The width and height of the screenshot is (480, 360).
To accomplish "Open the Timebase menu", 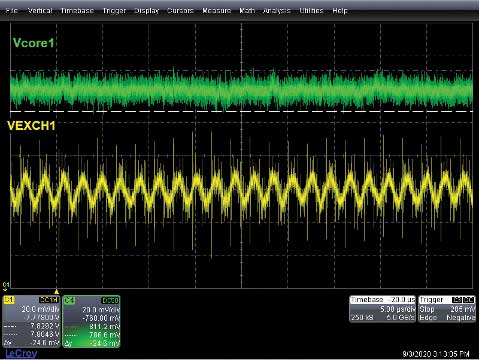I will (x=77, y=11).
